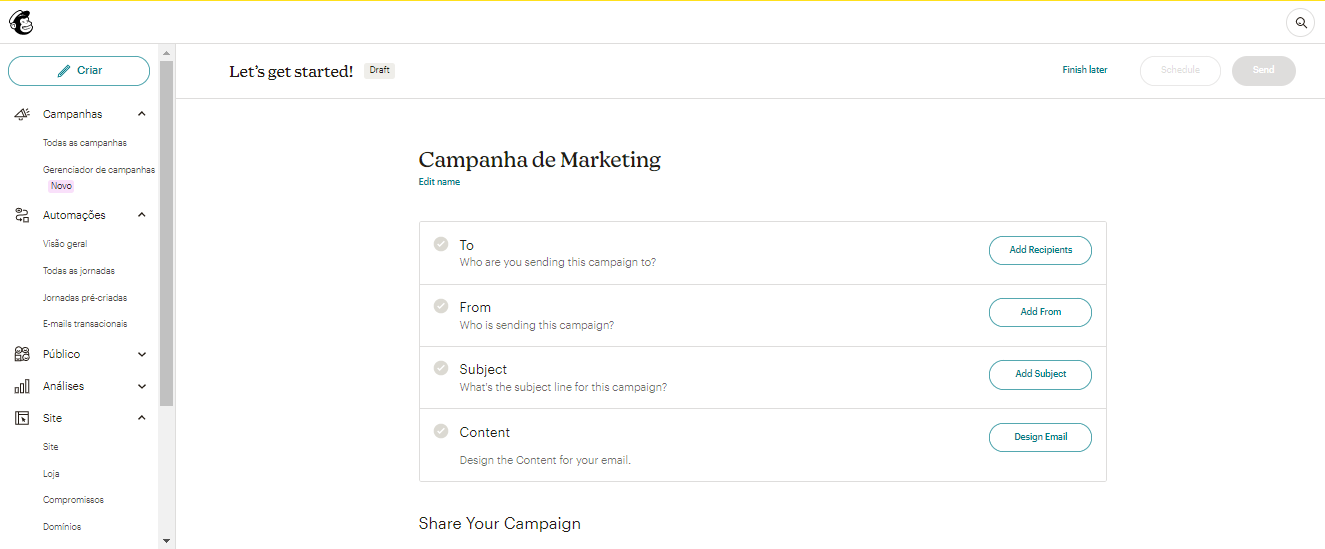Image resolution: width=1325 pixels, height=549 pixels.
Task: Click the Análises bar chart icon
Action: [22, 386]
